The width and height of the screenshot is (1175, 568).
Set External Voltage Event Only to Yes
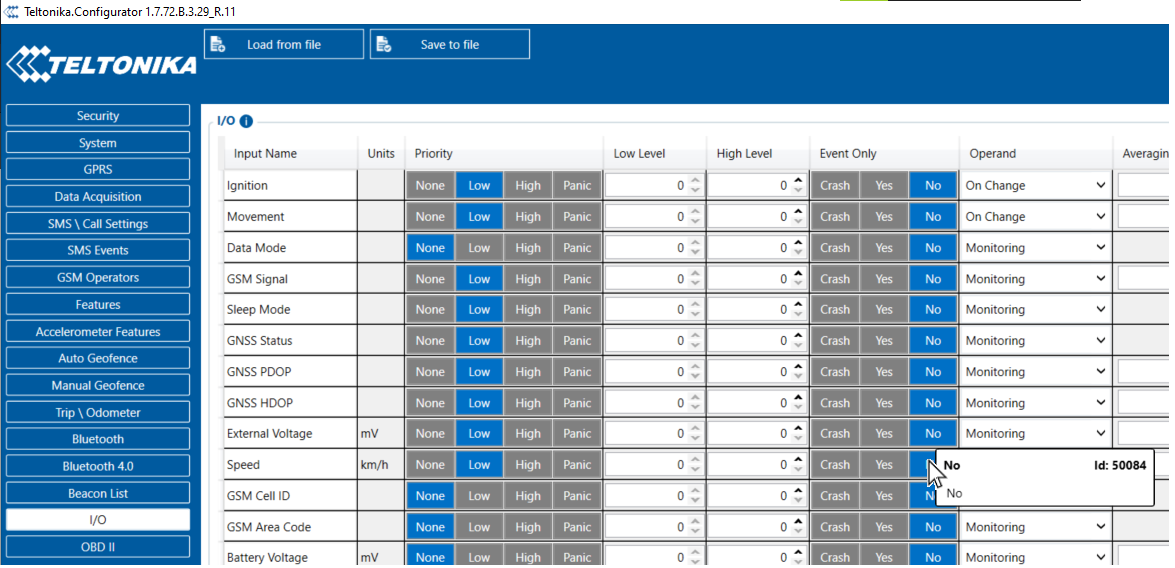pos(884,433)
